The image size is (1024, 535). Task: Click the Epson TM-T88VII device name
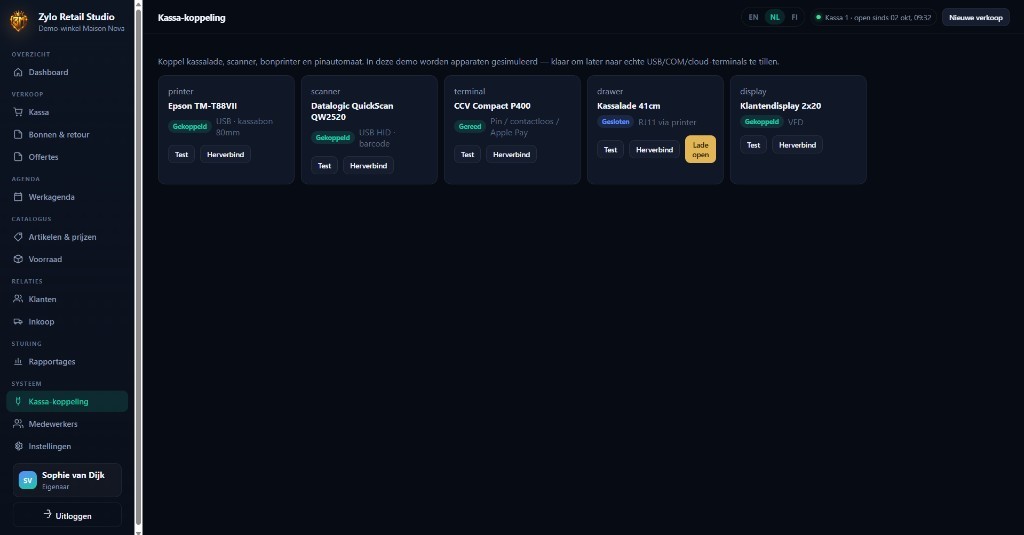tap(202, 106)
